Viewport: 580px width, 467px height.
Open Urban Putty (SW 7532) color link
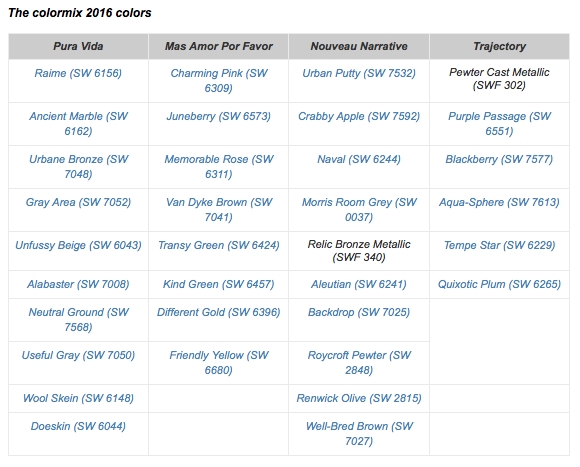359,73
